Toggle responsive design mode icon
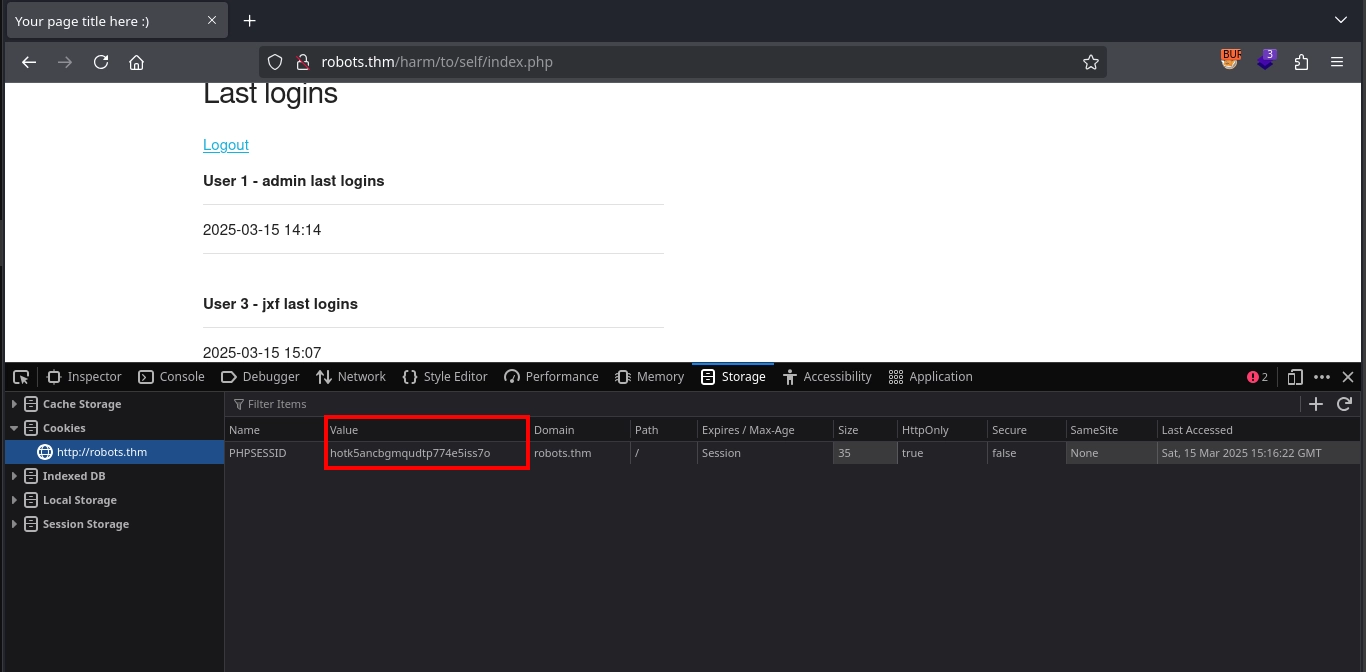The image size is (1366, 672). tap(1295, 377)
